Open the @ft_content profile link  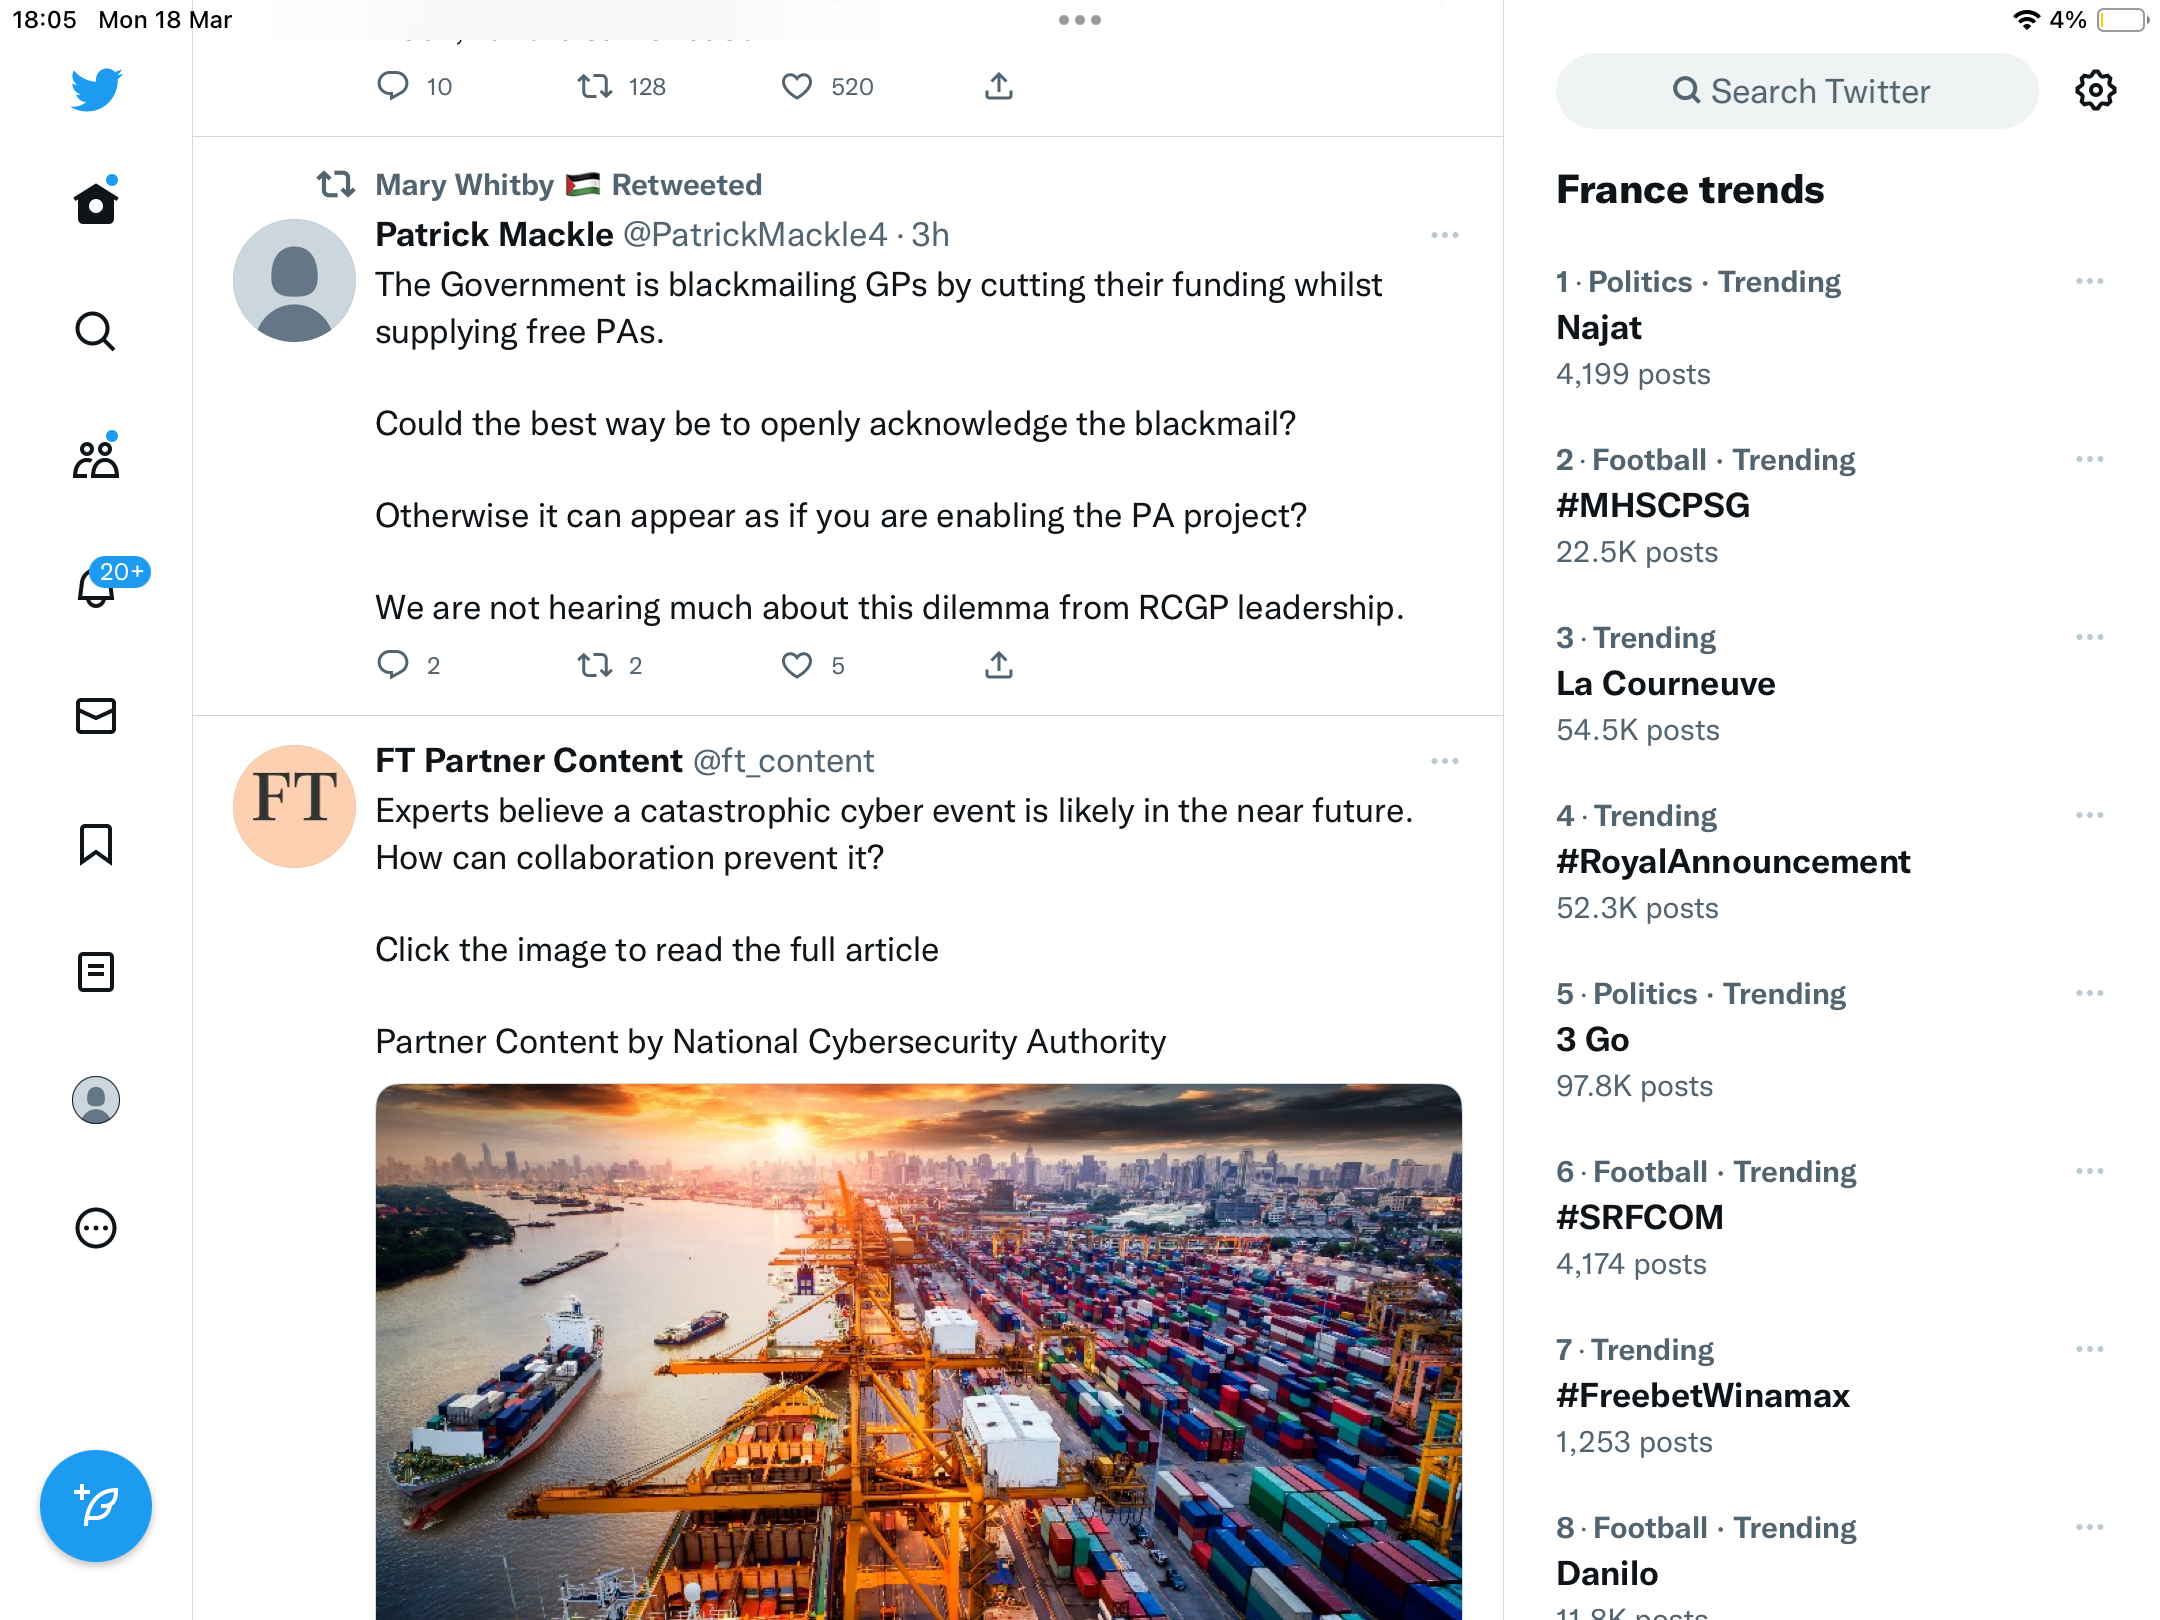click(784, 761)
